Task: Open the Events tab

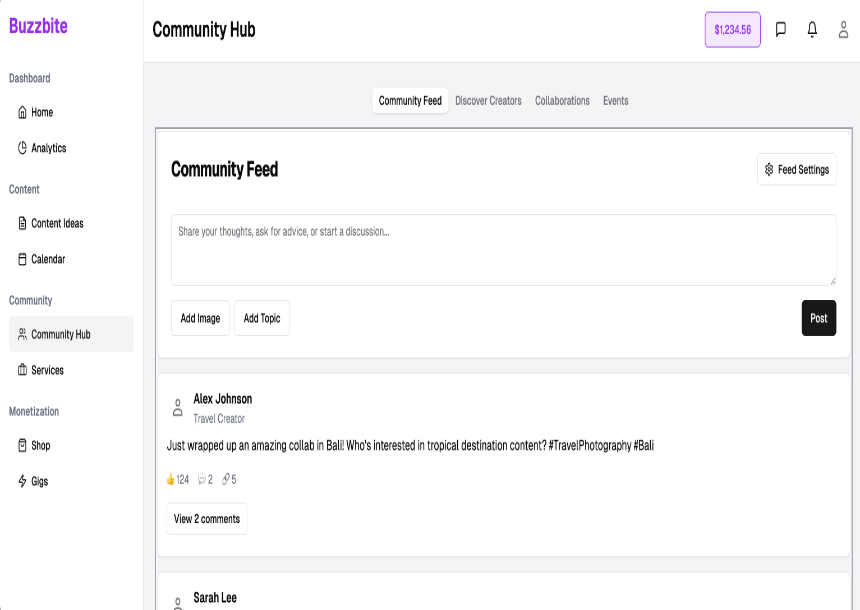Action: (615, 101)
